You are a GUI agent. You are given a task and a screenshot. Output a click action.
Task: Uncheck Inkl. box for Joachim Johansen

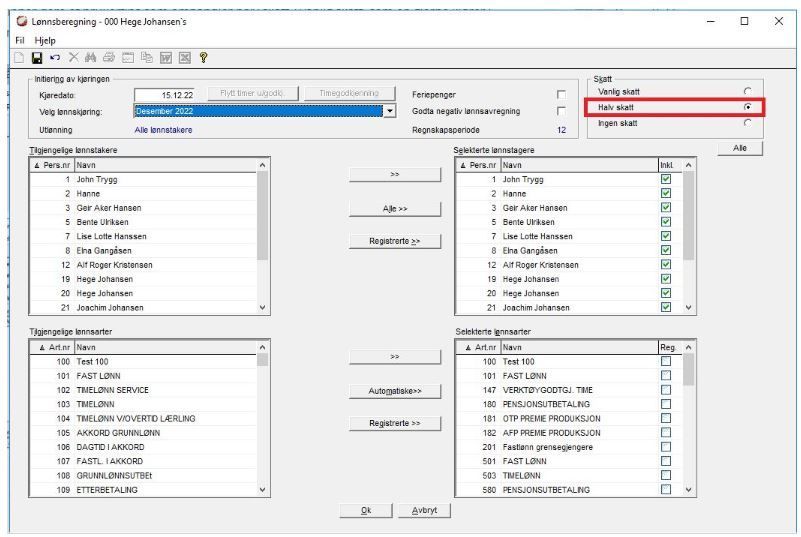tap(666, 307)
